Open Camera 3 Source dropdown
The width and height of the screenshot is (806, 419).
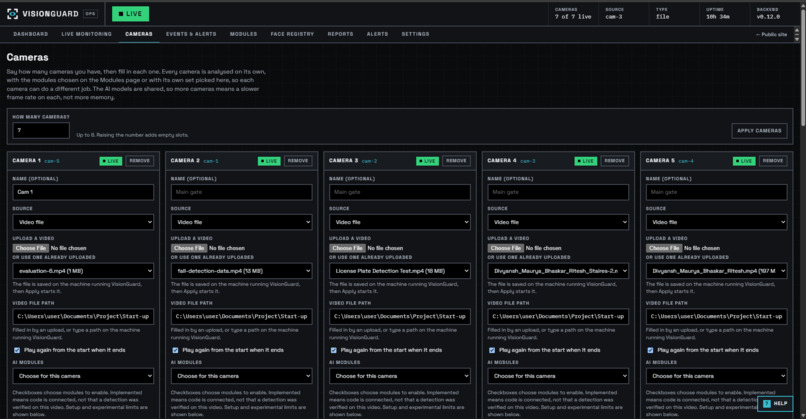pyautogui.click(x=399, y=222)
